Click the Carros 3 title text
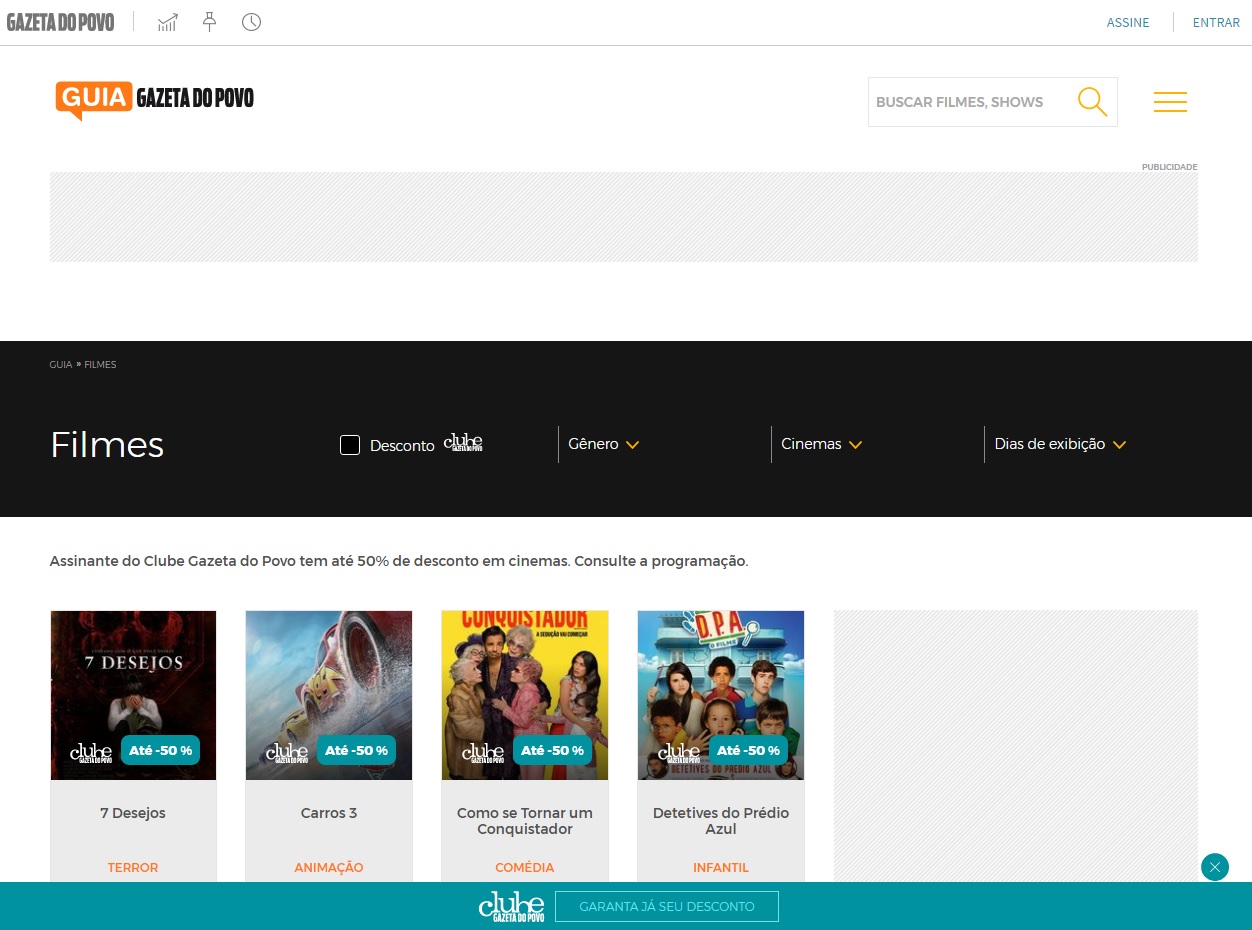This screenshot has width=1252, height=930. [x=329, y=813]
